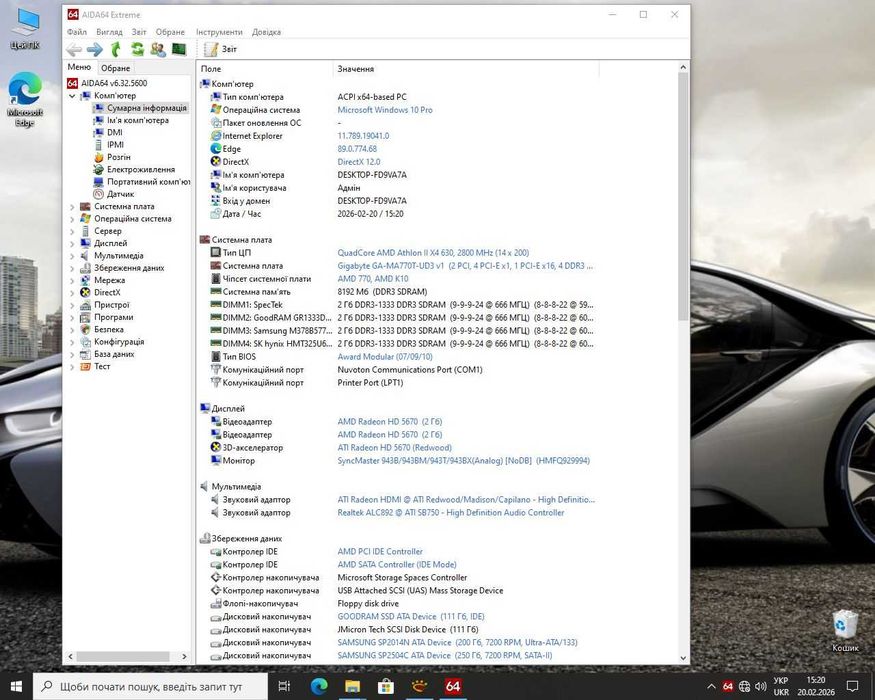Expand the Мультимедіа tree node

pyautogui.click(x=72, y=256)
